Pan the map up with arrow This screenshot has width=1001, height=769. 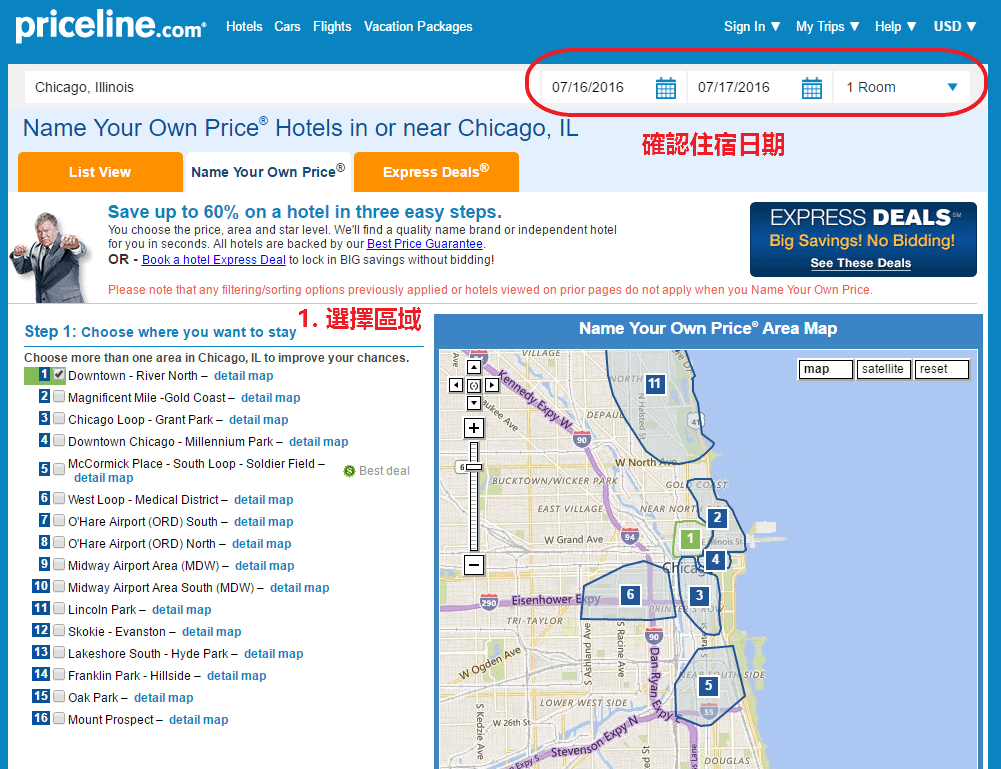point(474,368)
